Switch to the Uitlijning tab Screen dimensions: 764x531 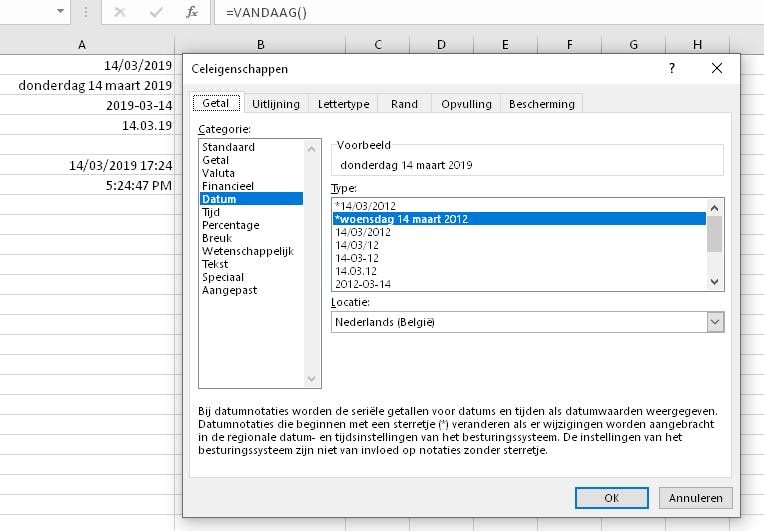click(276, 104)
